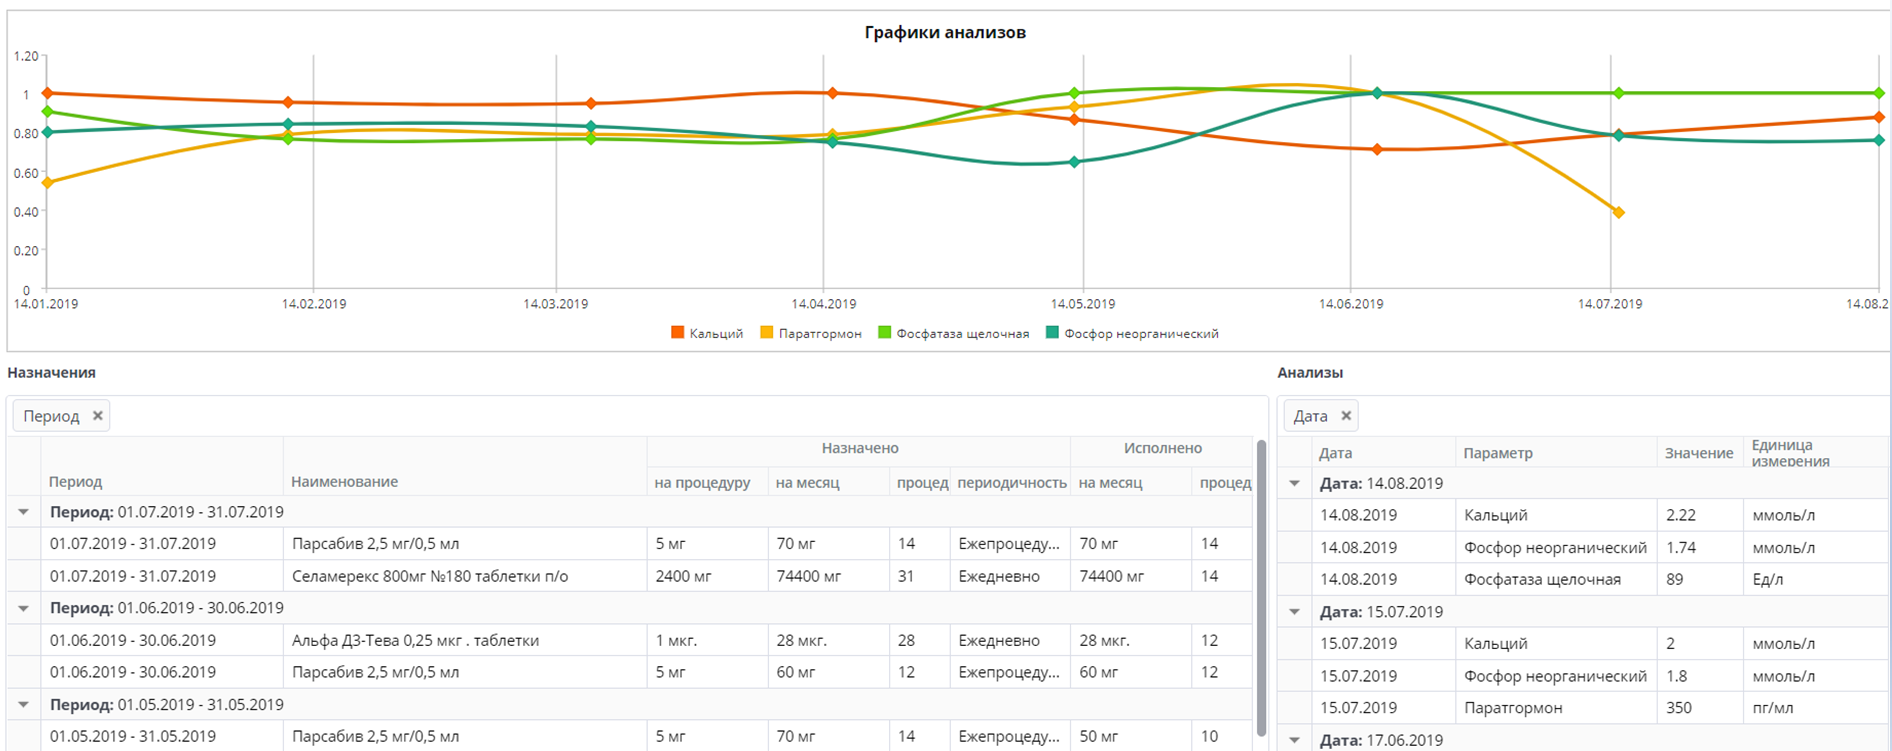Collapse the 01.05.2019 - 31.05.2019 period group
This screenshot has height=751, width=1892.
[23, 704]
